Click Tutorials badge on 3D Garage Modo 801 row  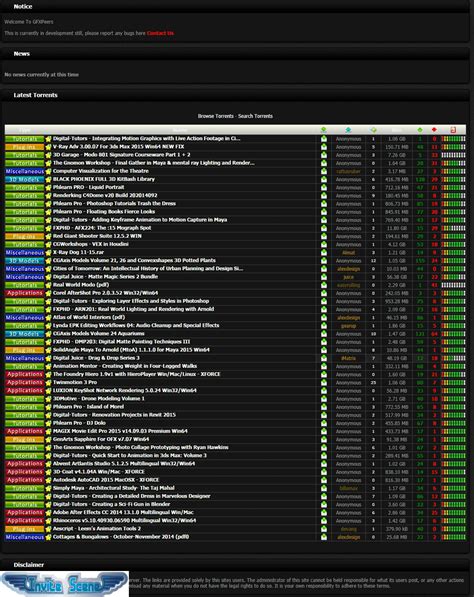pos(24,155)
